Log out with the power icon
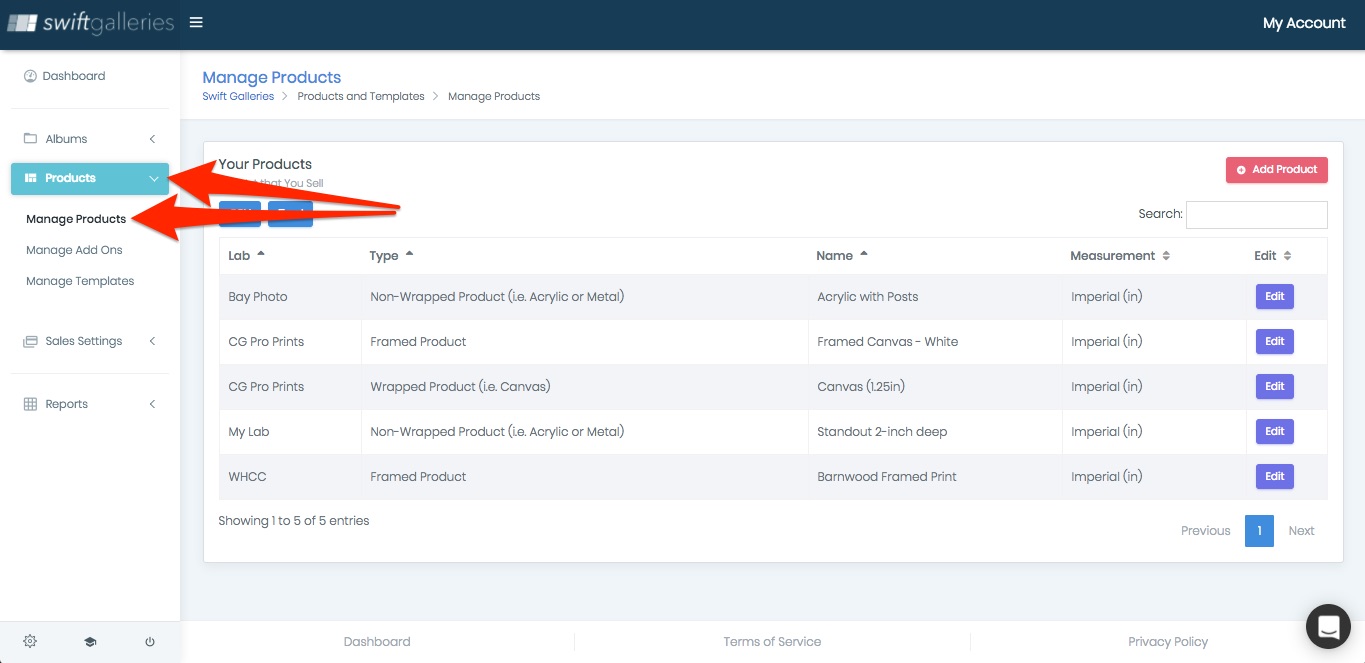The width and height of the screenshot is (1365, 663). pos(150,641)
